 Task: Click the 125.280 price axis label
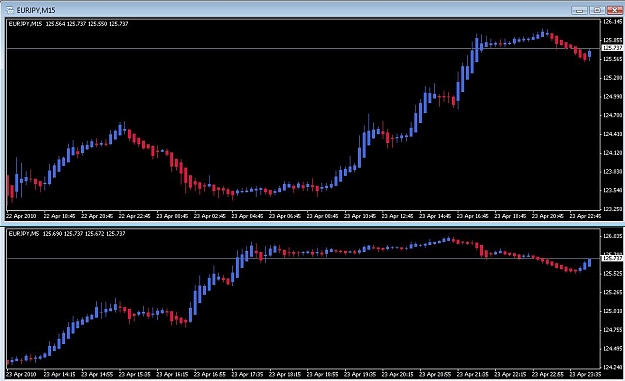[613, 78]
